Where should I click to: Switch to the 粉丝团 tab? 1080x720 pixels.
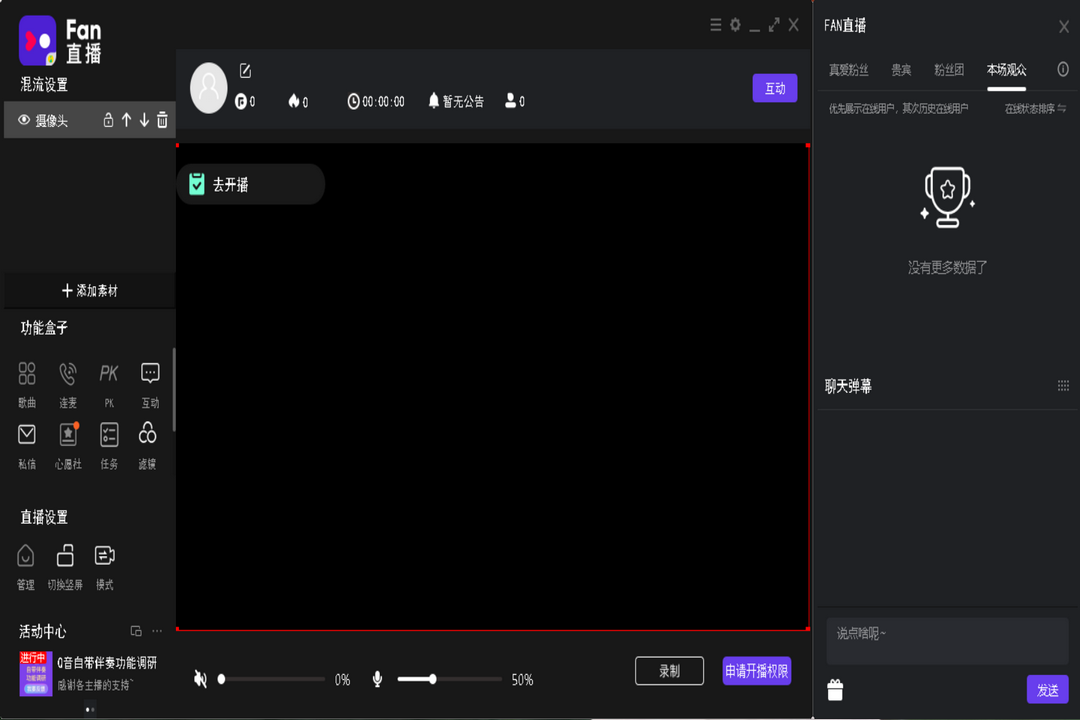tap(950, 70)
